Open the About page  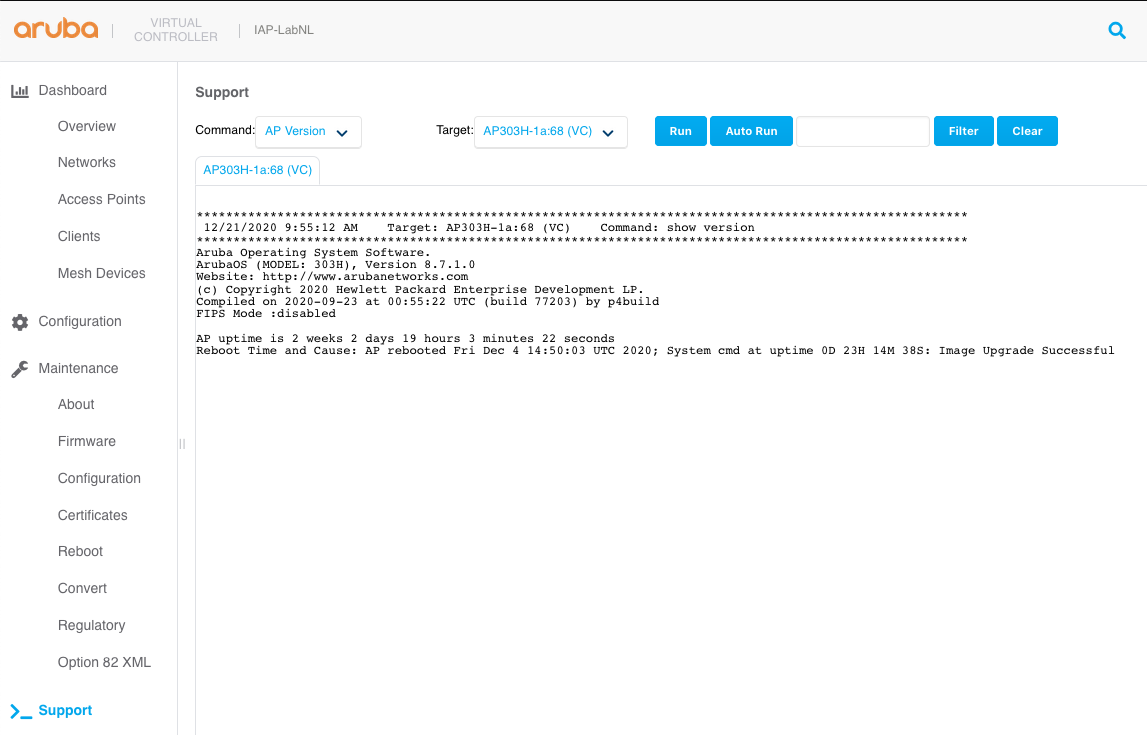click(76, 404)
